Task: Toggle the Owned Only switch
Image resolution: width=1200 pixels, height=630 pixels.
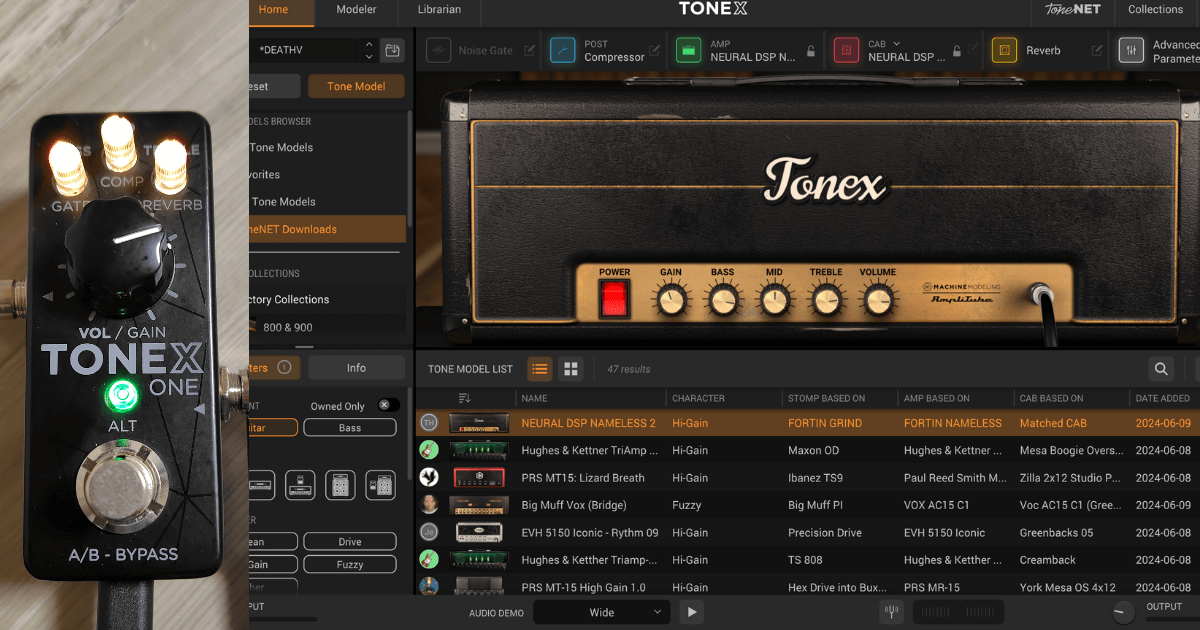Action: 388,405
